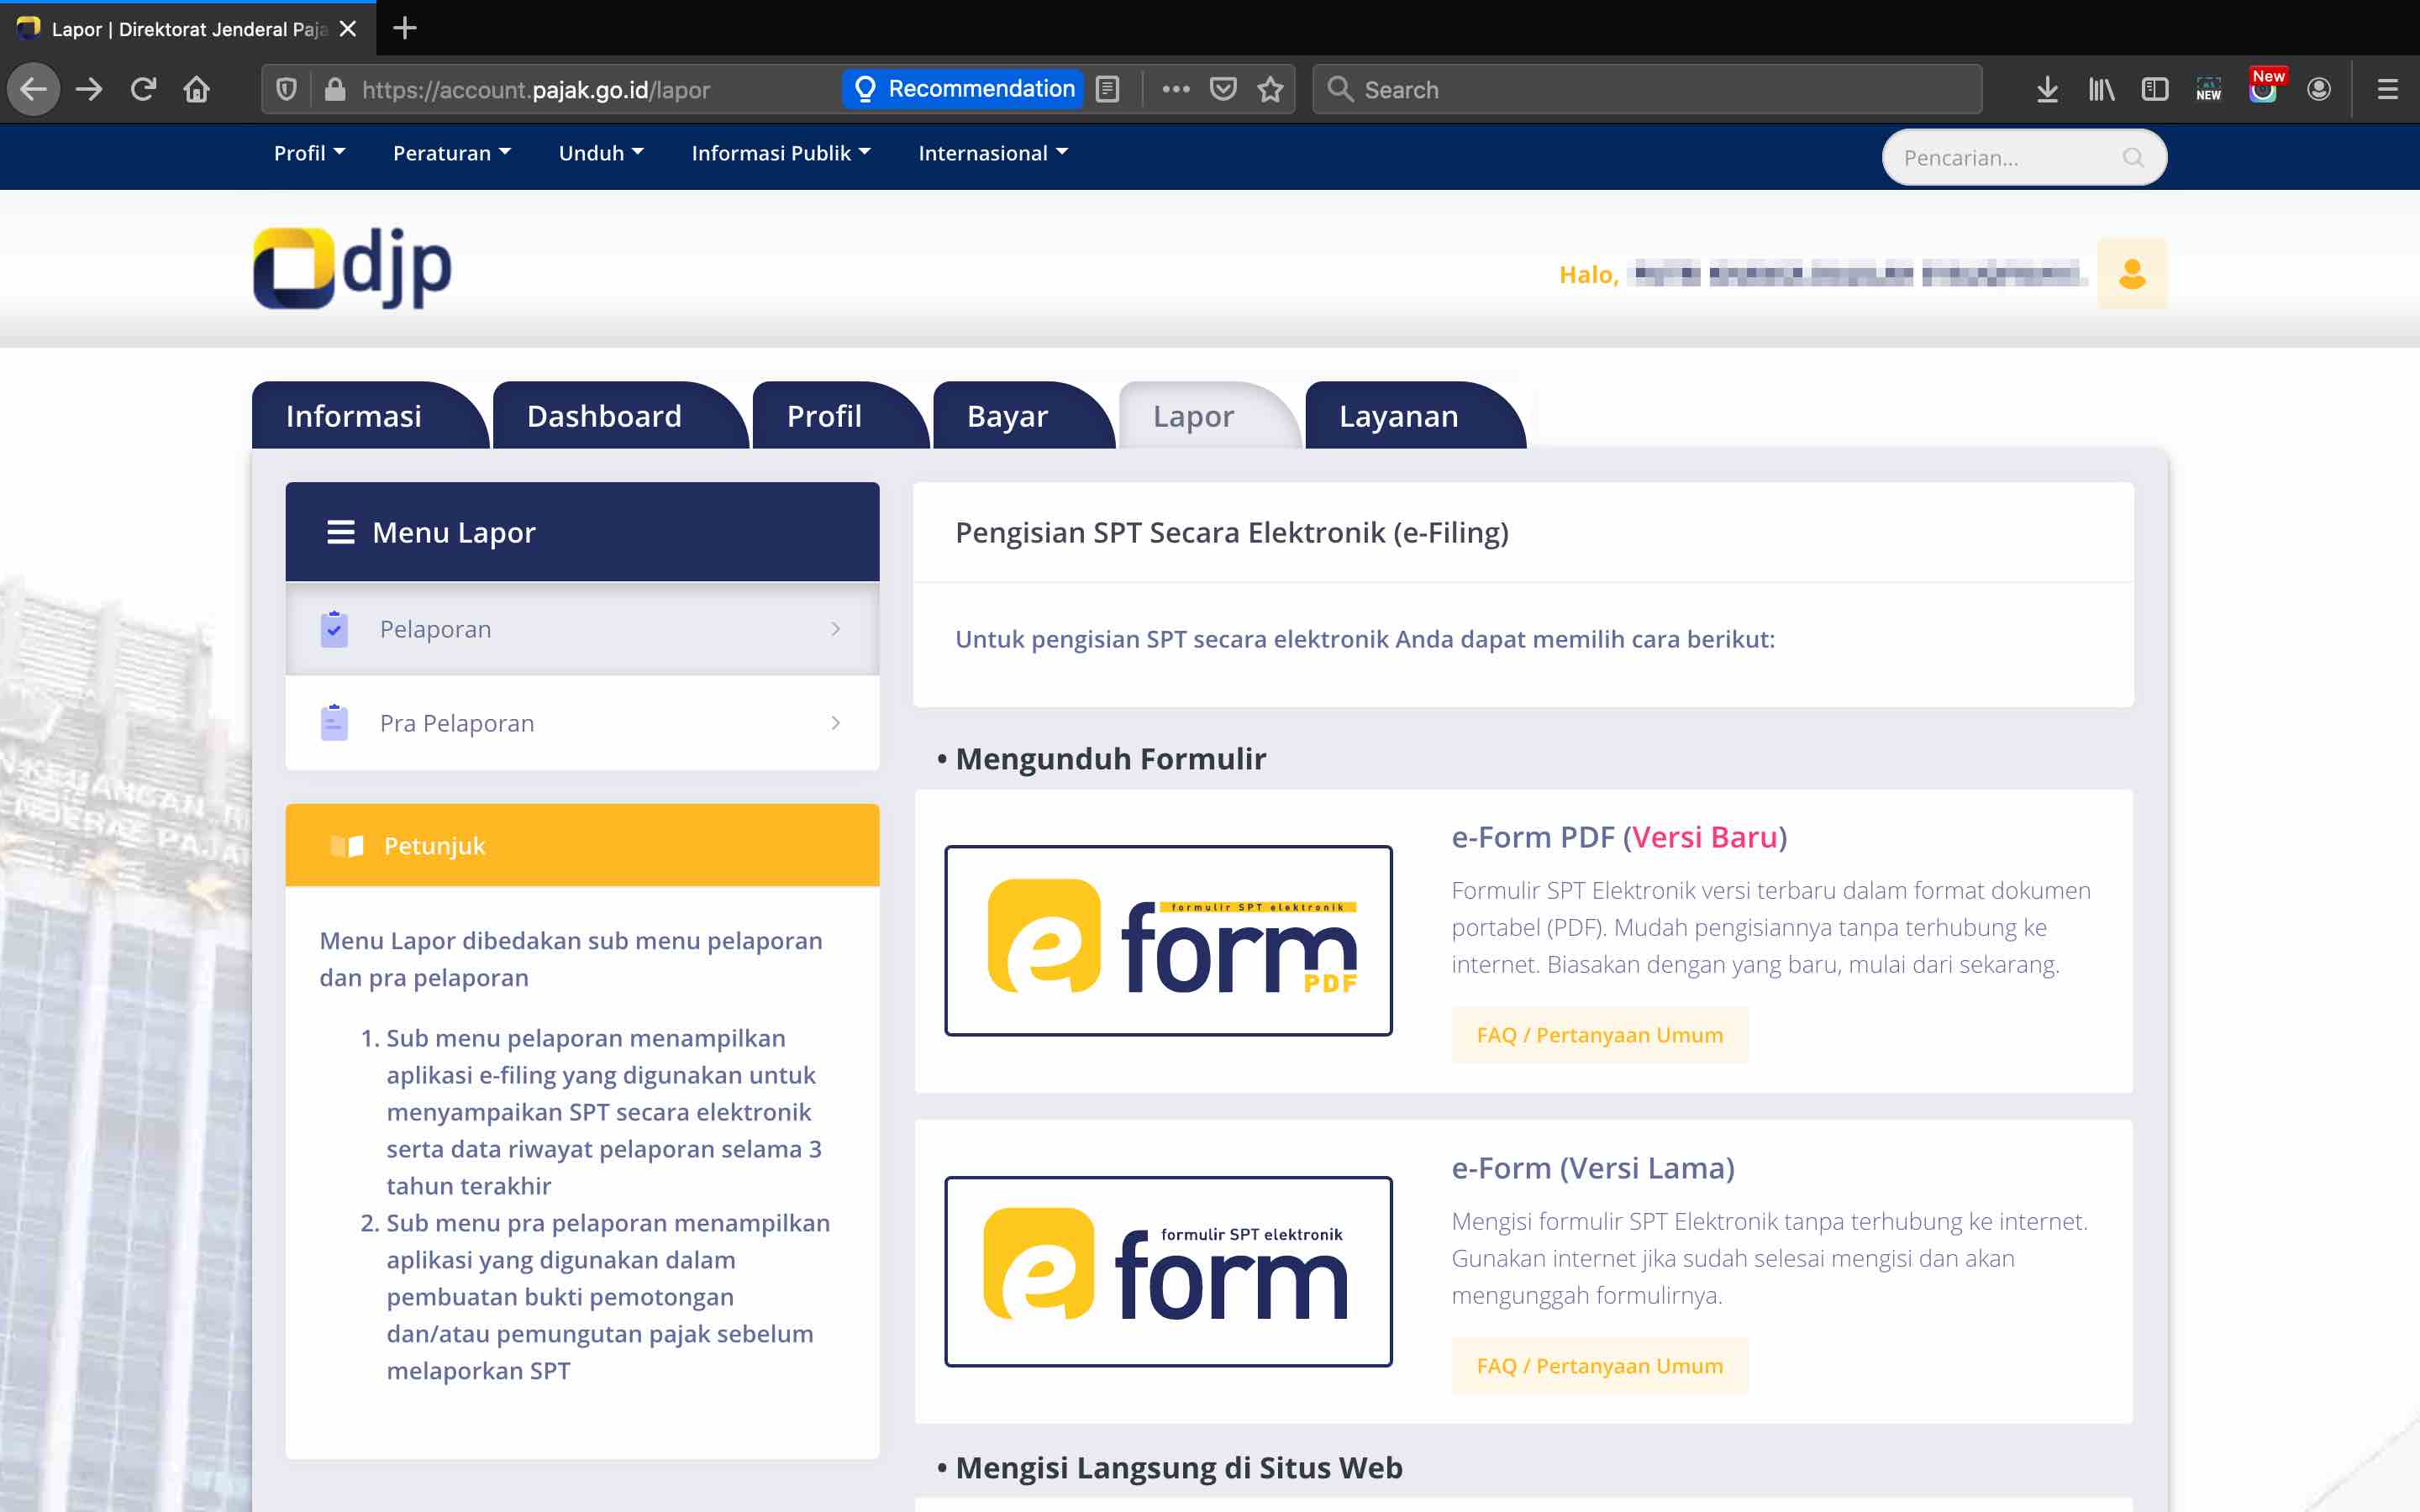Click the site search magnifier icon
The width and height of the screenshot is (2420, 1512).
click(2133, 158)
